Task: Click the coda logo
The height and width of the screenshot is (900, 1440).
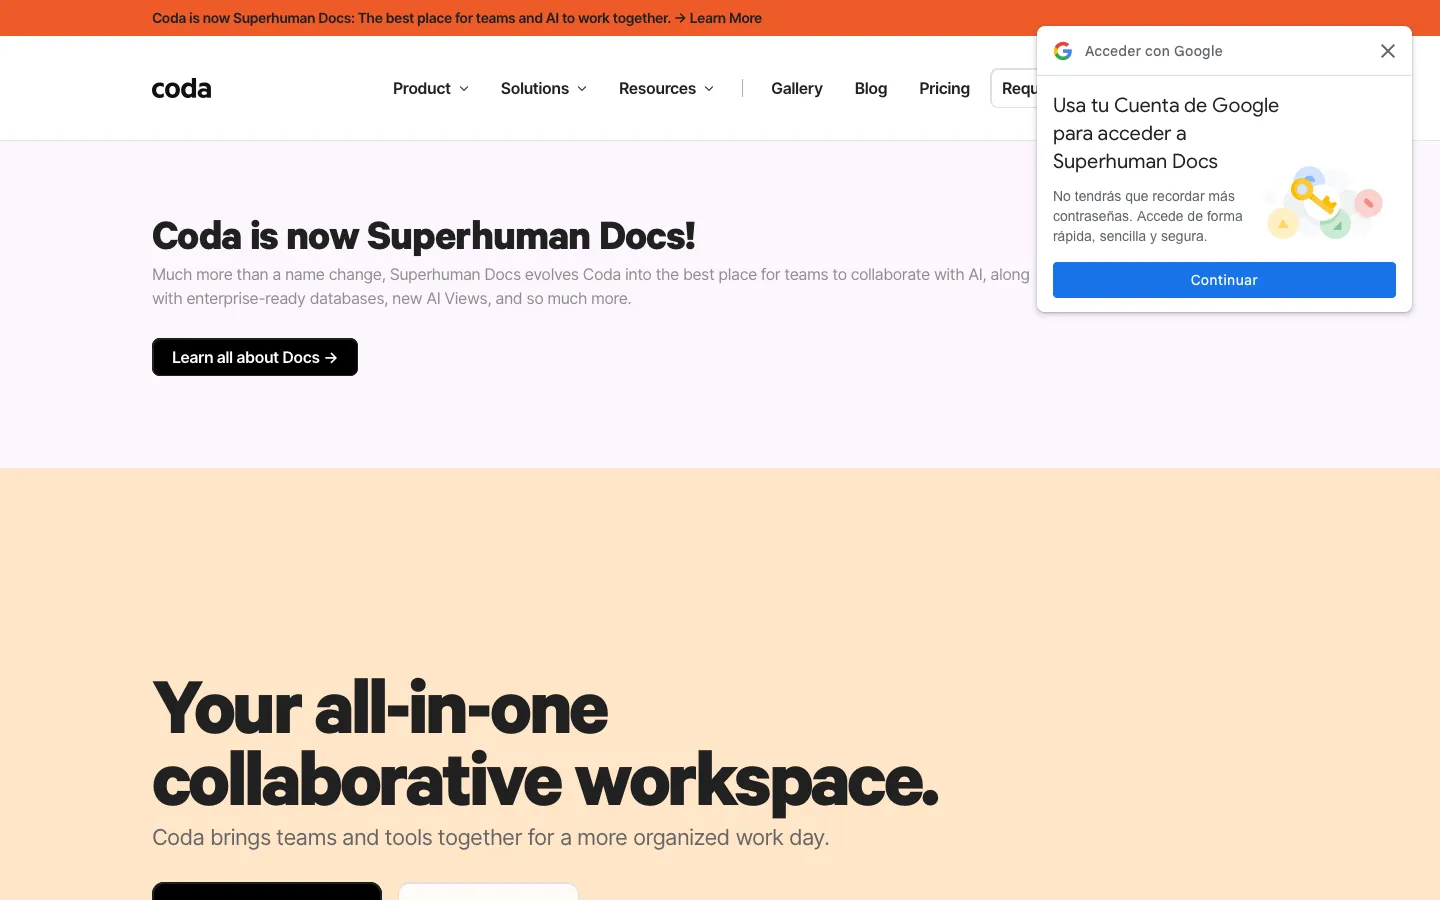Action: tap(181, 89)
